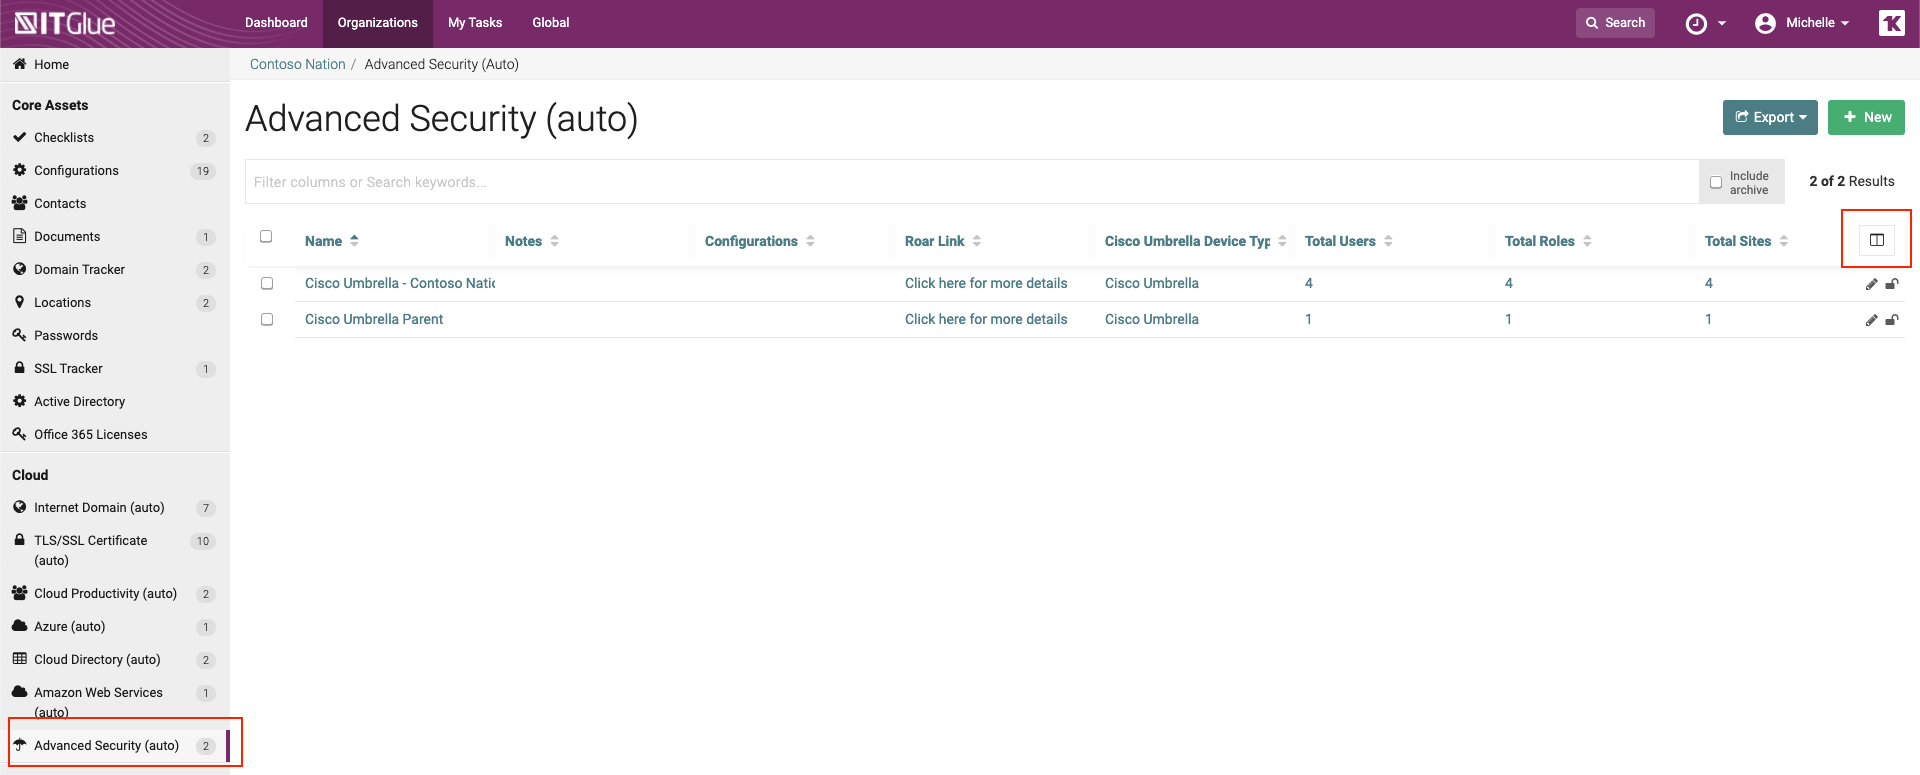The image size is (1920, 775).
Task: Click the SSL Tracker lock icon
Action: pyautogui.click(x=19, y=368)
